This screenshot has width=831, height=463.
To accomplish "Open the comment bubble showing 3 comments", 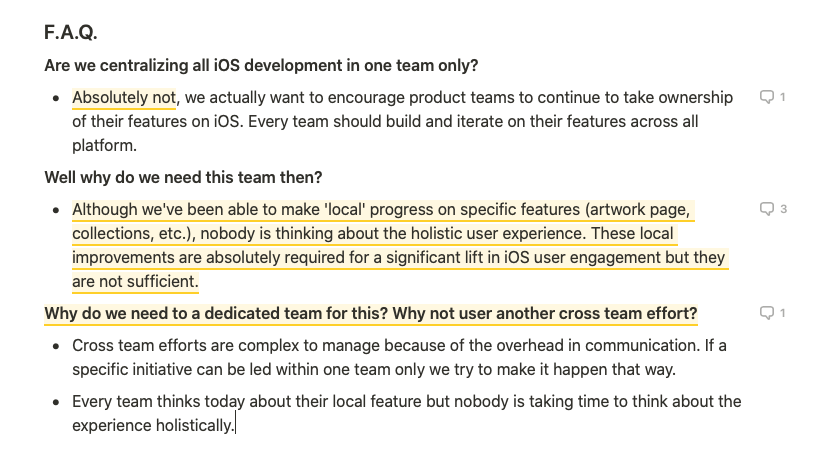I will coord(773,209).
